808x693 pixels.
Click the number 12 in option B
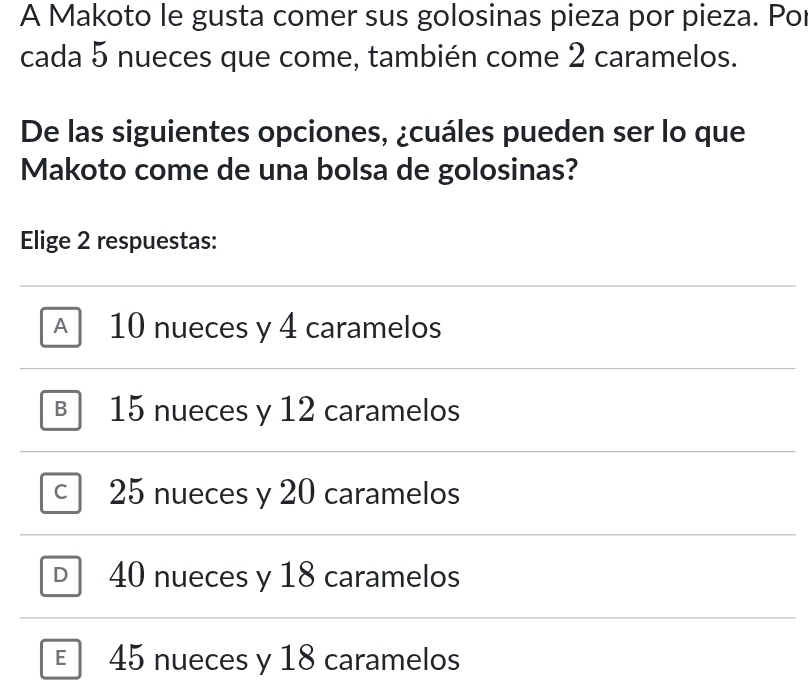pyautogui.click(x=297, y=410)
